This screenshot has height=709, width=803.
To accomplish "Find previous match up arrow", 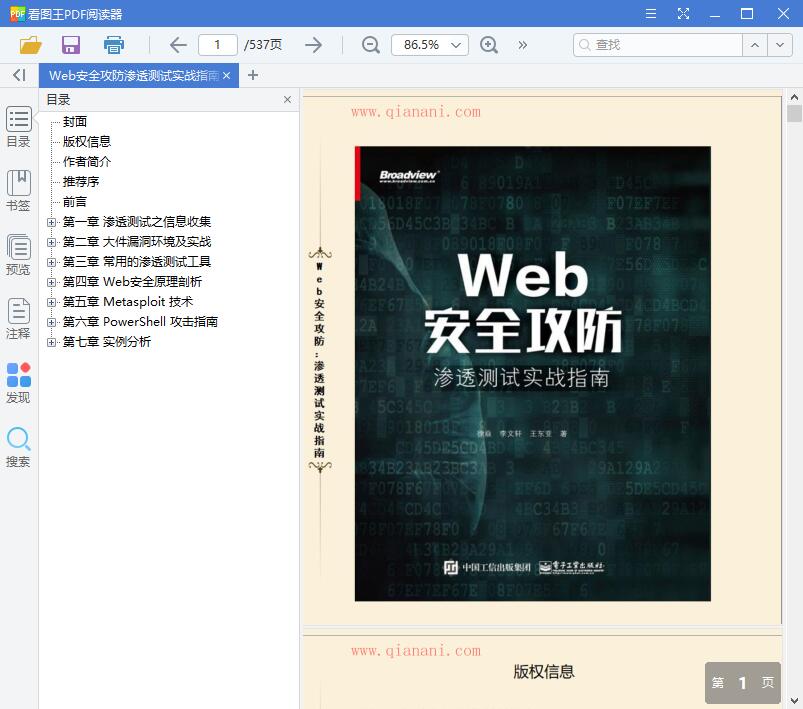I will (x=755, y=45).
